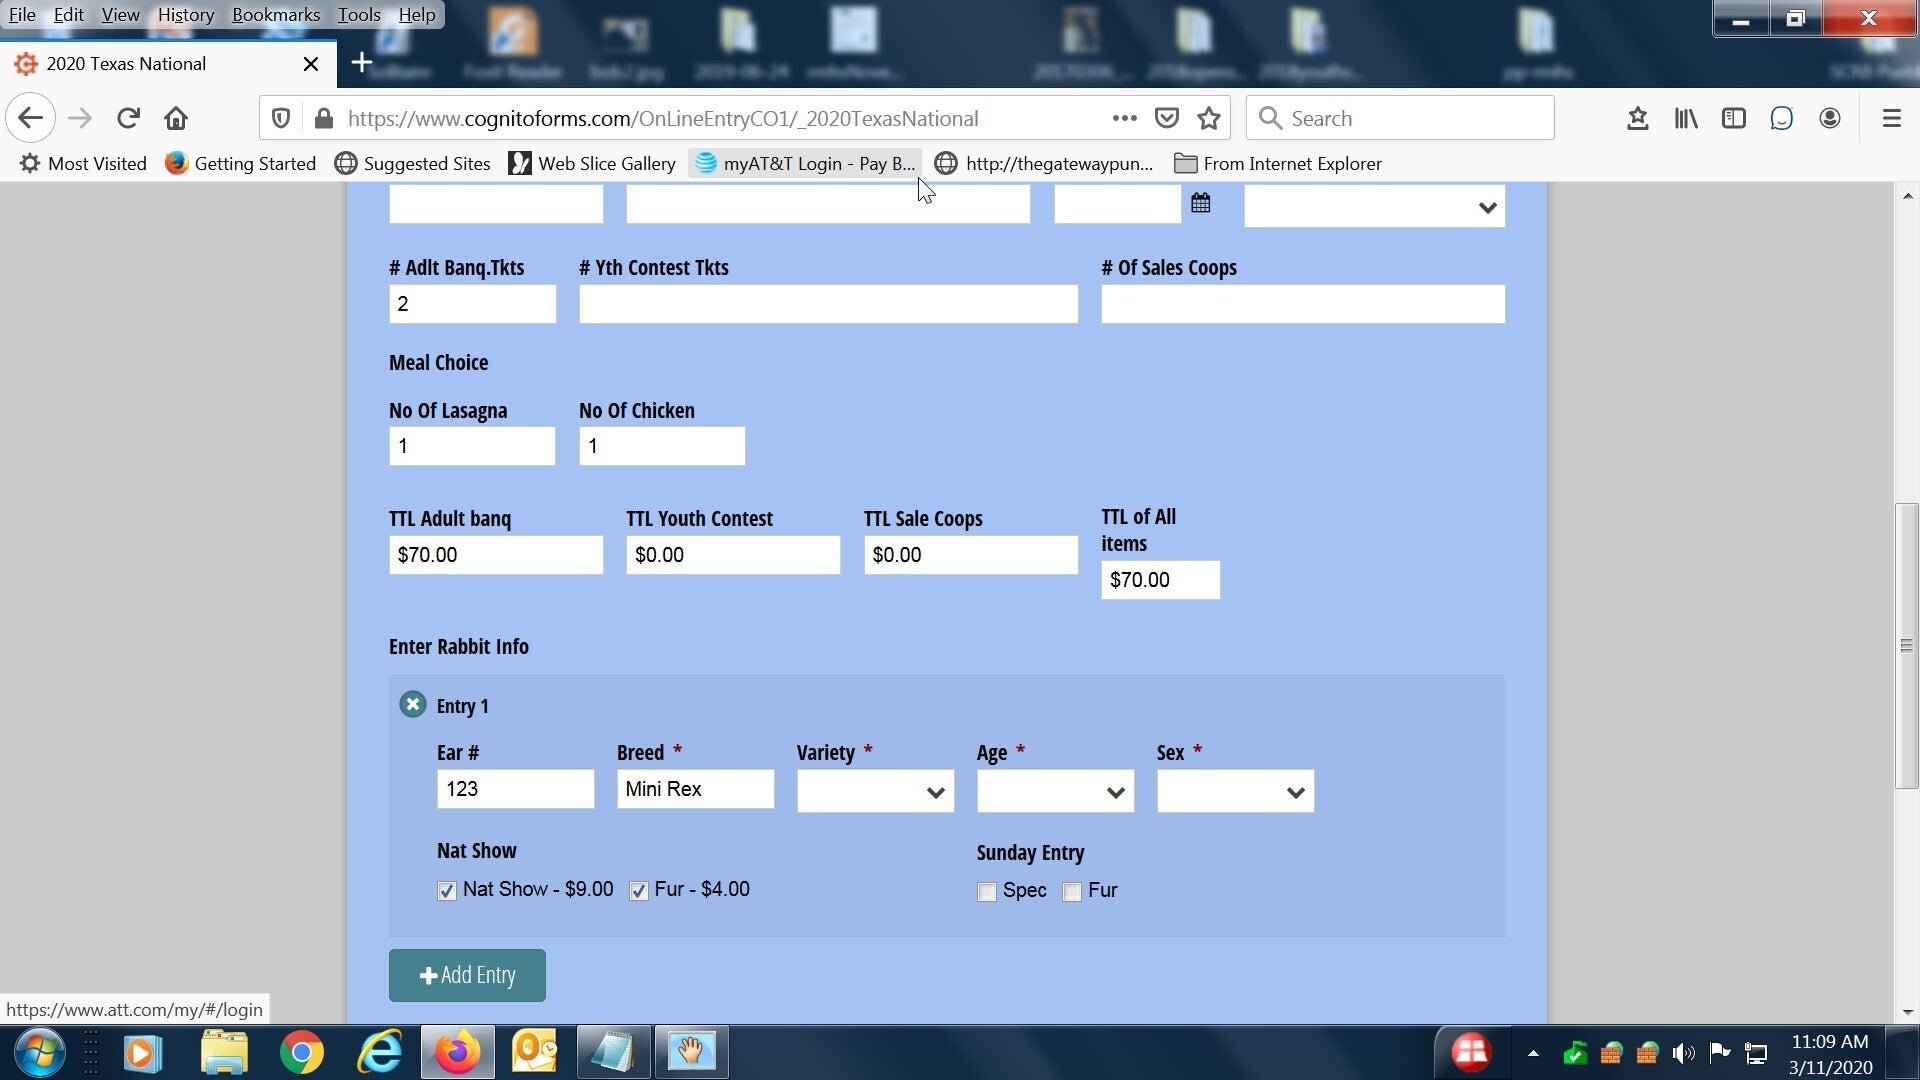Screen dimensions: 1920x1080
Task: Click the Save to Pocket icon
Action: click(1166, 118)
